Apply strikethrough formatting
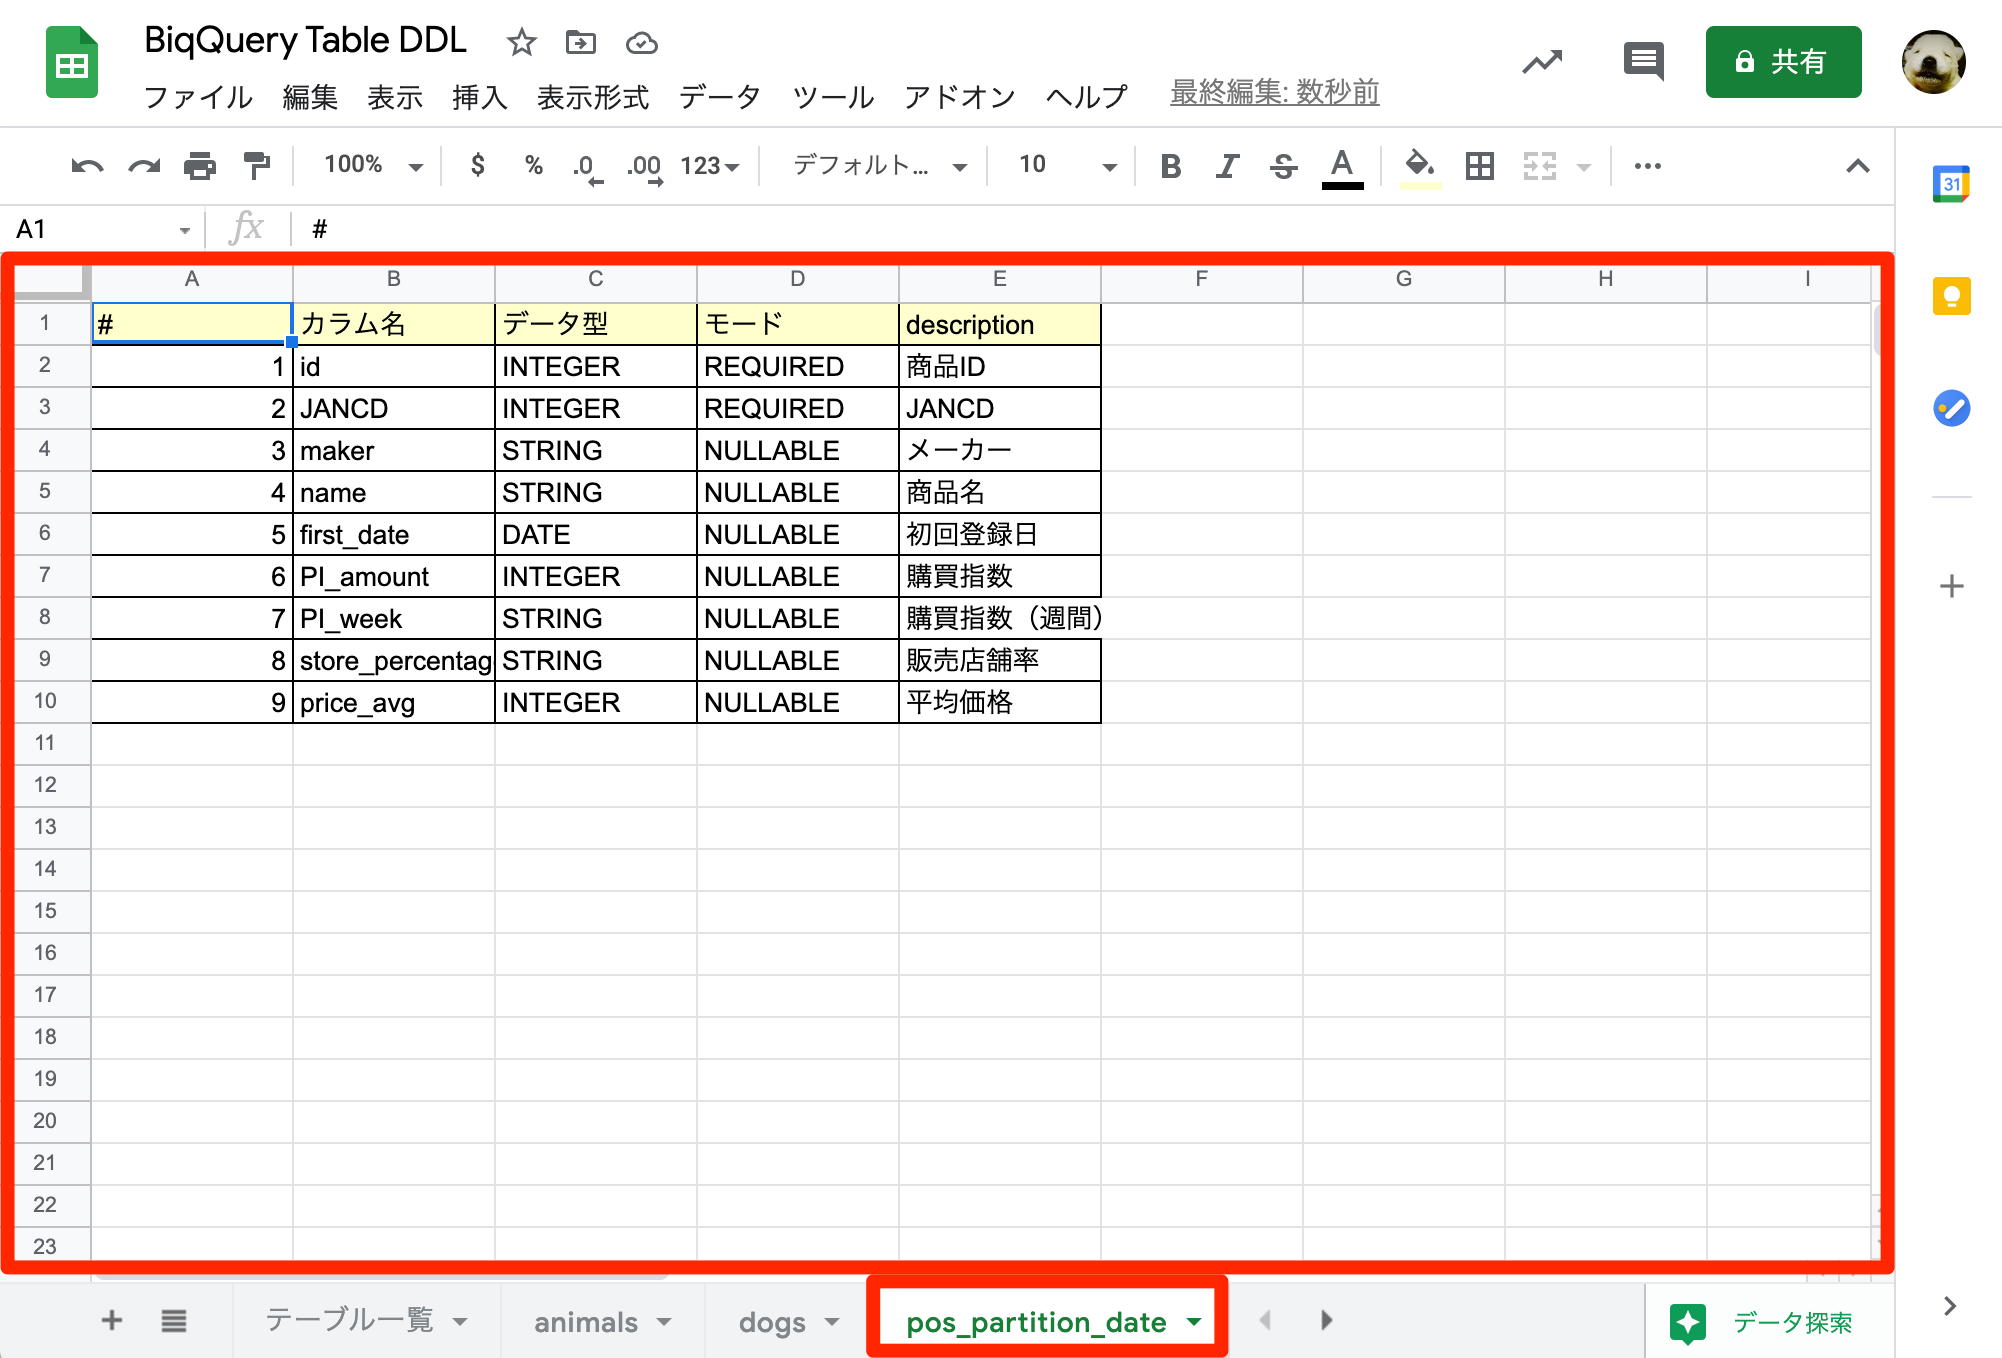This screenshot has width=2002, height=1358. (x=1282, y=166)
